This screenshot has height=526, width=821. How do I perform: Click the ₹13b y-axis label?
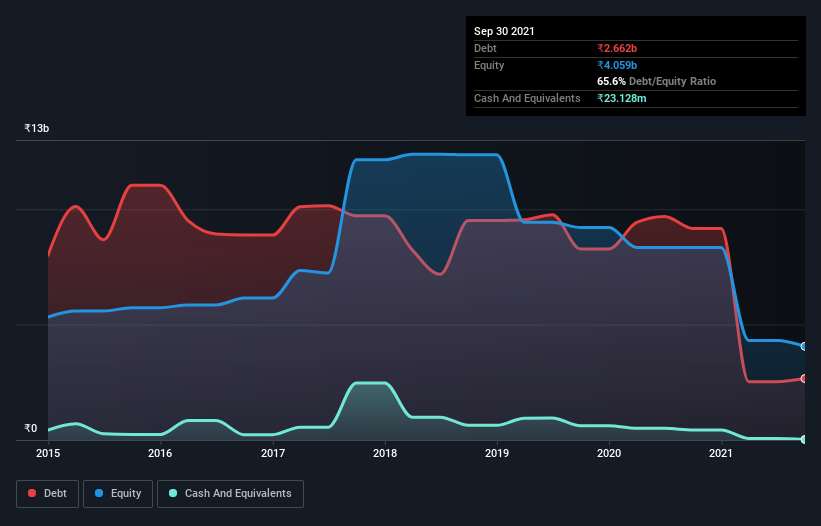pos(37,128)
